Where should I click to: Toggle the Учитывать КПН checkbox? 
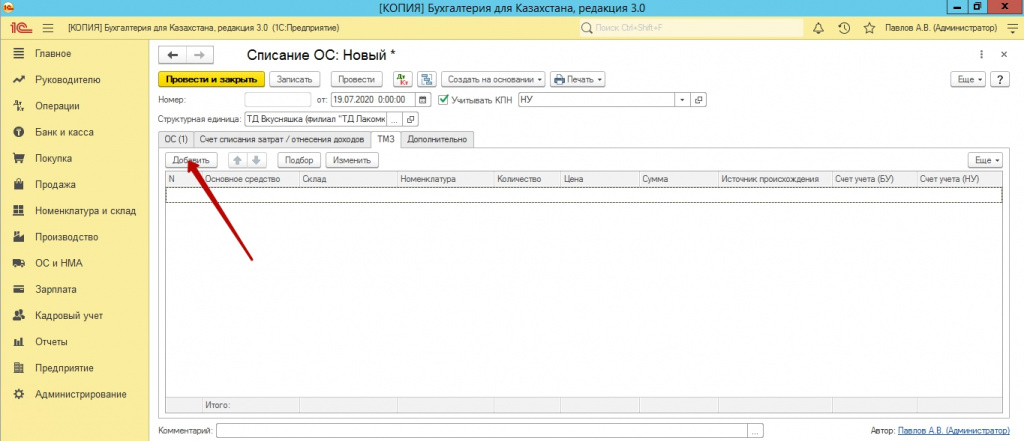(x=443, y=100)
